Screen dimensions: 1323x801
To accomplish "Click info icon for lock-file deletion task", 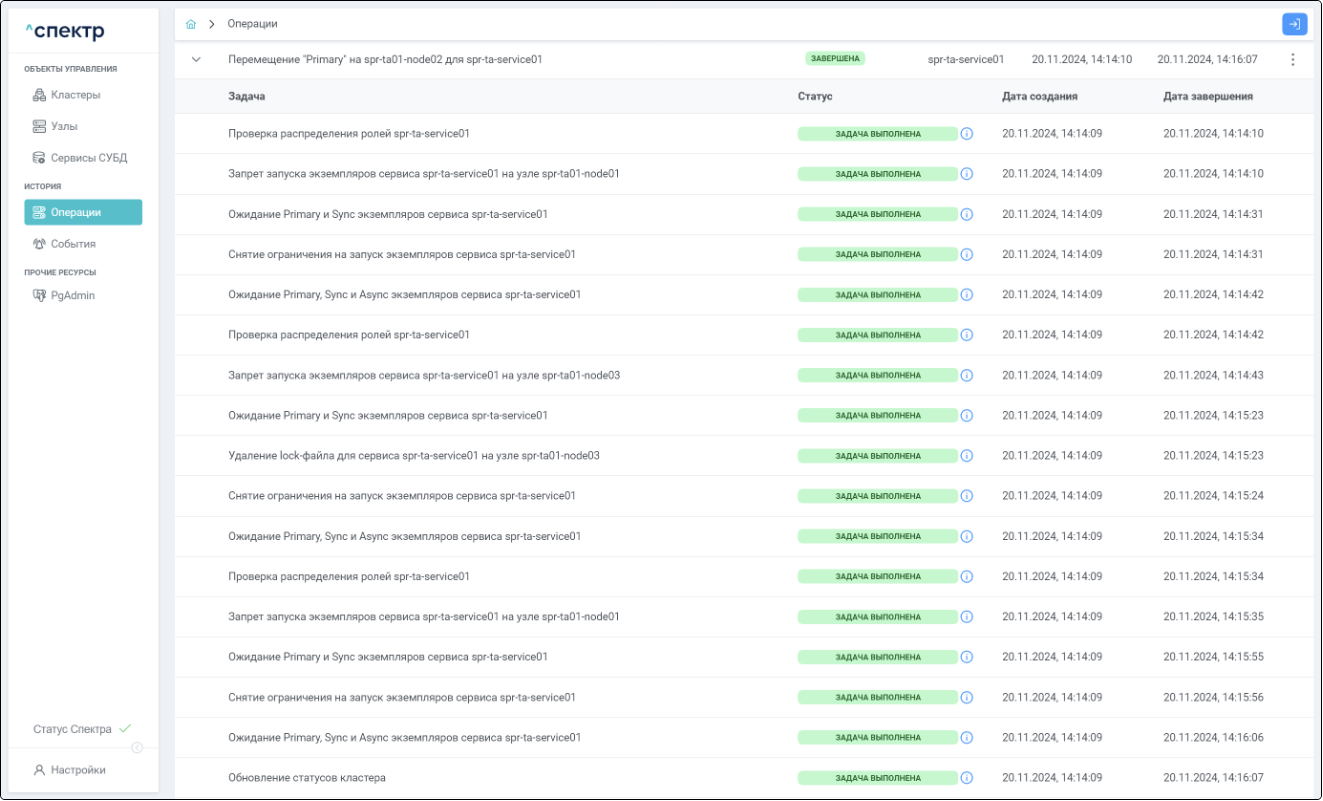I will click(966, 456).
